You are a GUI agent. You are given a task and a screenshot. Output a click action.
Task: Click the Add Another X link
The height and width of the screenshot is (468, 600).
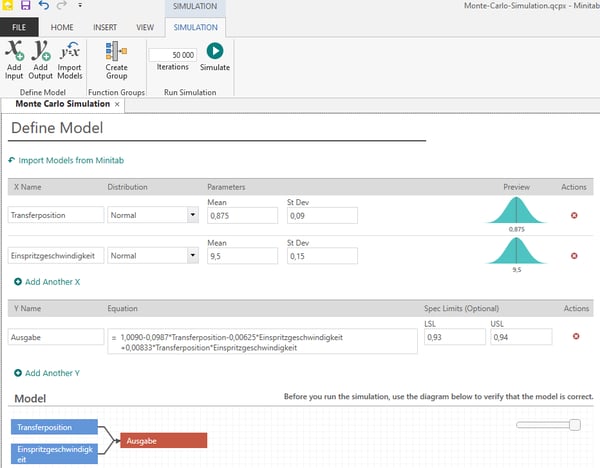click(52, 282)
